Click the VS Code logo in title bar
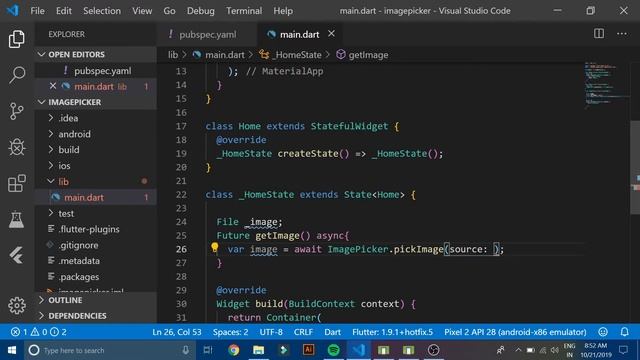Image resolution: width=640 pixels, height=360 pixels. (13, 11)
